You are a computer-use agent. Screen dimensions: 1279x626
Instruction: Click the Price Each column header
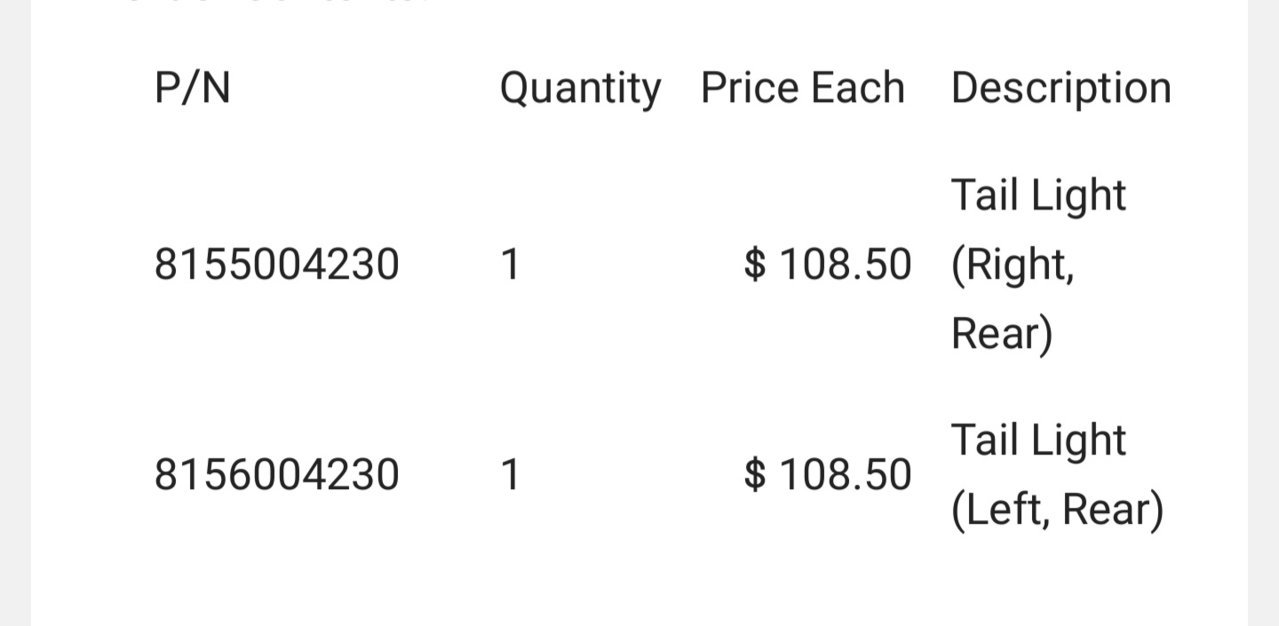(803, 88)
